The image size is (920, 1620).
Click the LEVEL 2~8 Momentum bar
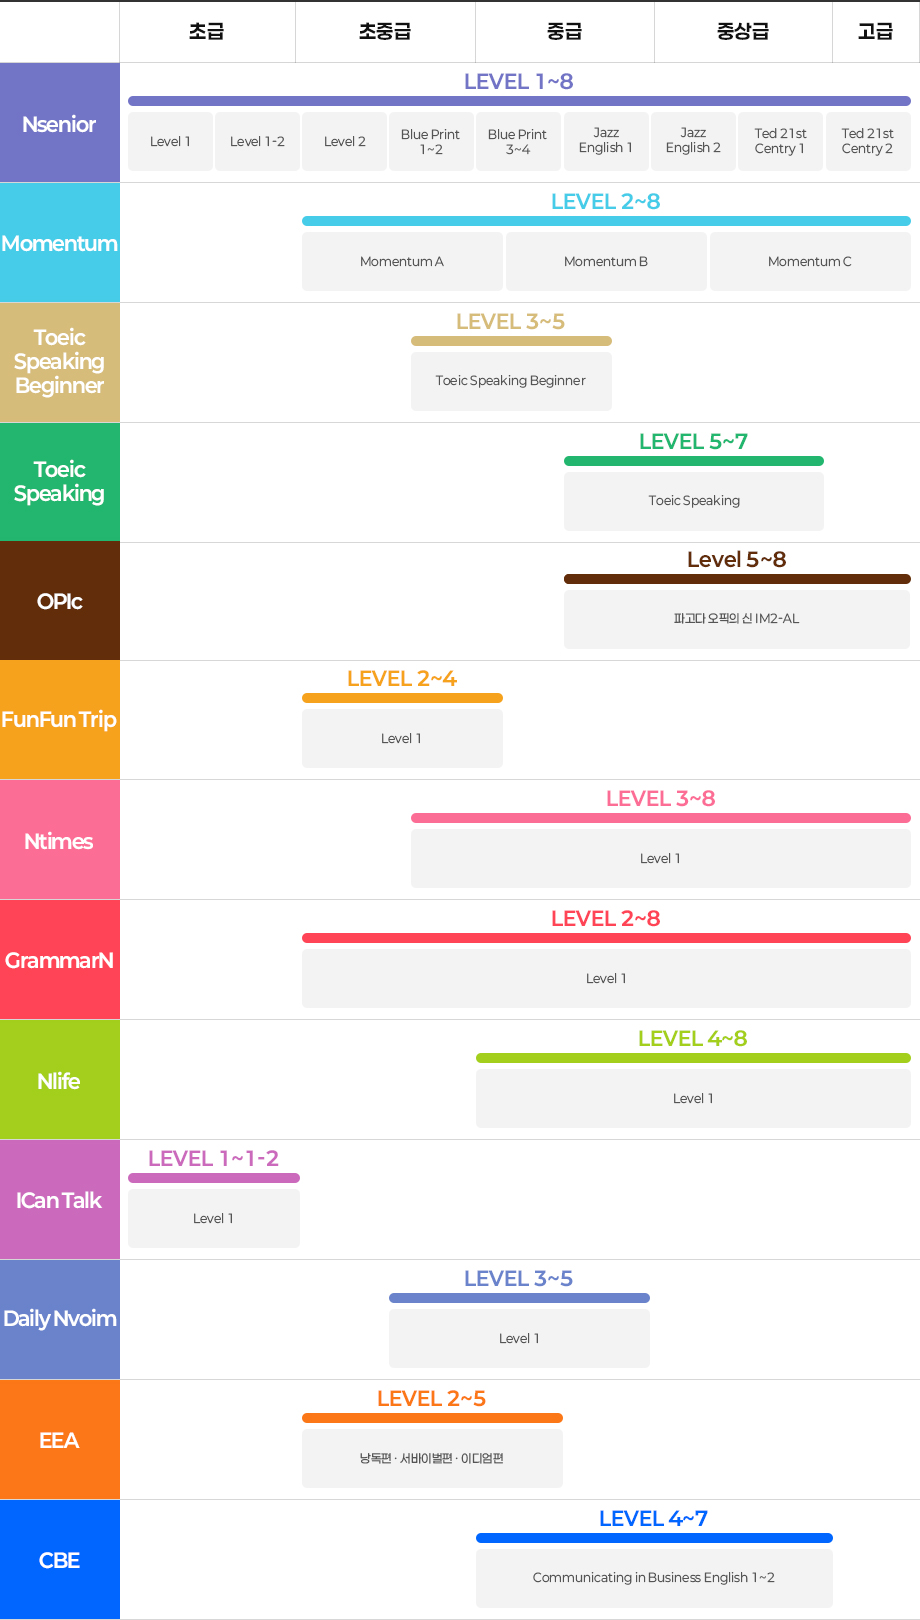[x=606, y=221]
